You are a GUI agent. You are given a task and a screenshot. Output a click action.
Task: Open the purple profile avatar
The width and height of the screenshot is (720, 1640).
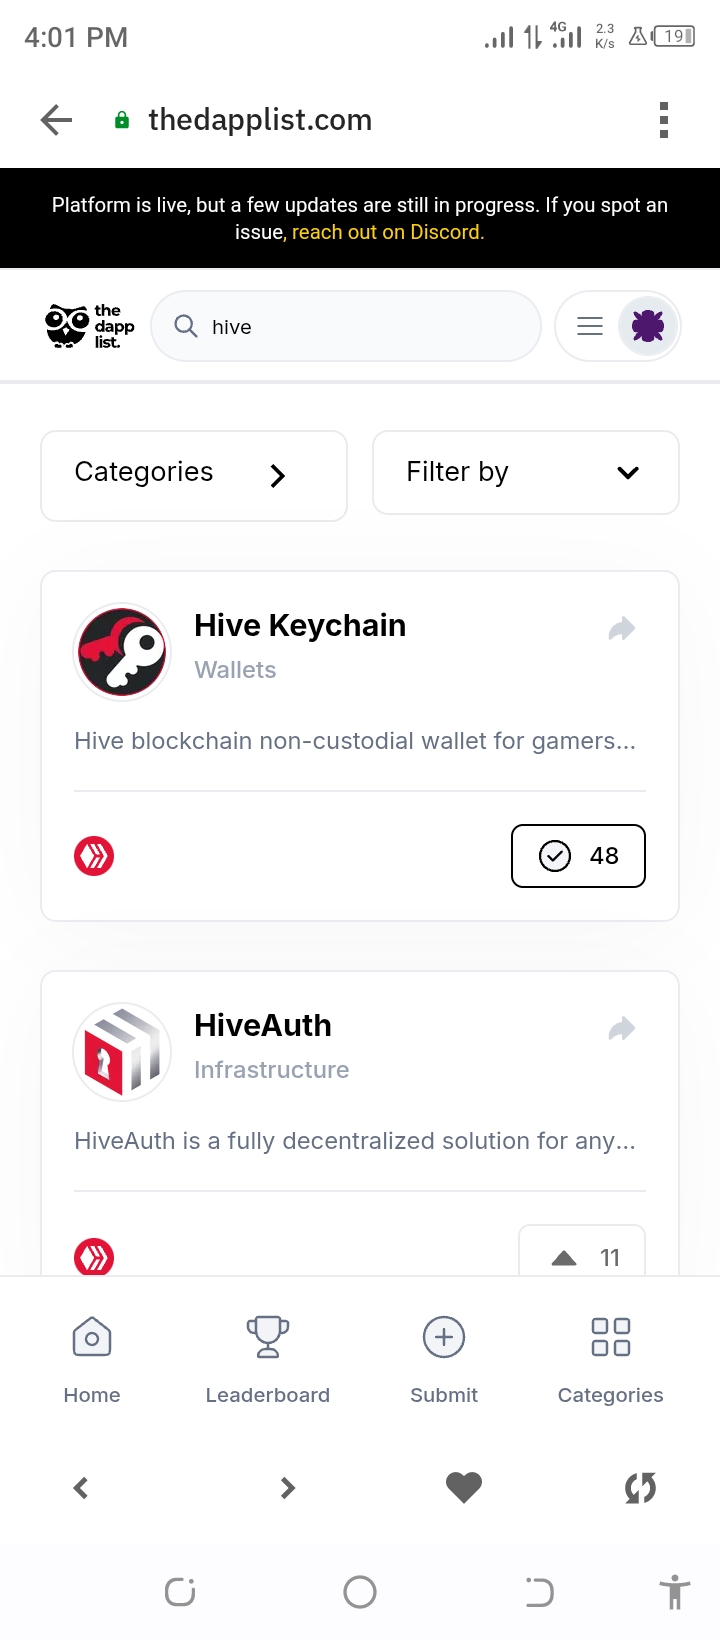[648, 326]
